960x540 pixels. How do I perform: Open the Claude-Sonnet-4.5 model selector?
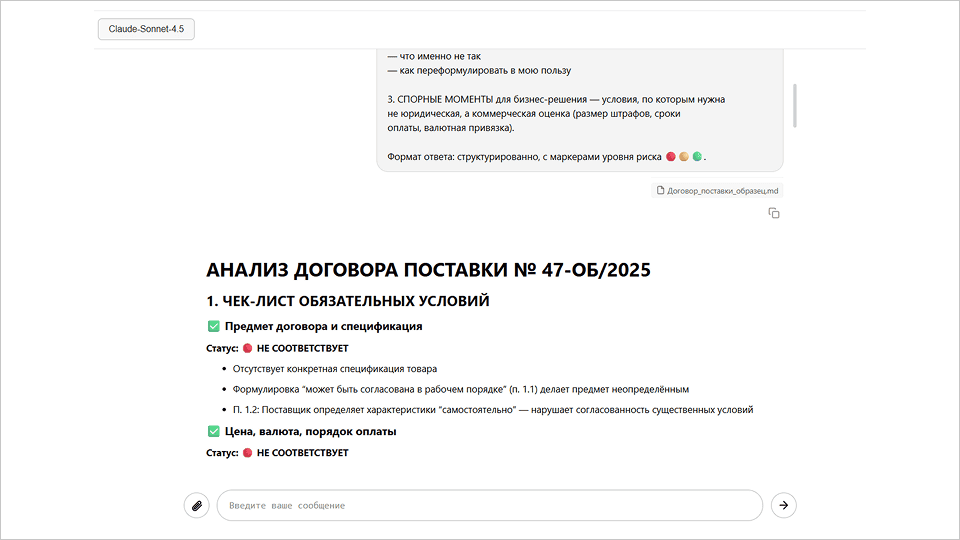coord(146,29)
